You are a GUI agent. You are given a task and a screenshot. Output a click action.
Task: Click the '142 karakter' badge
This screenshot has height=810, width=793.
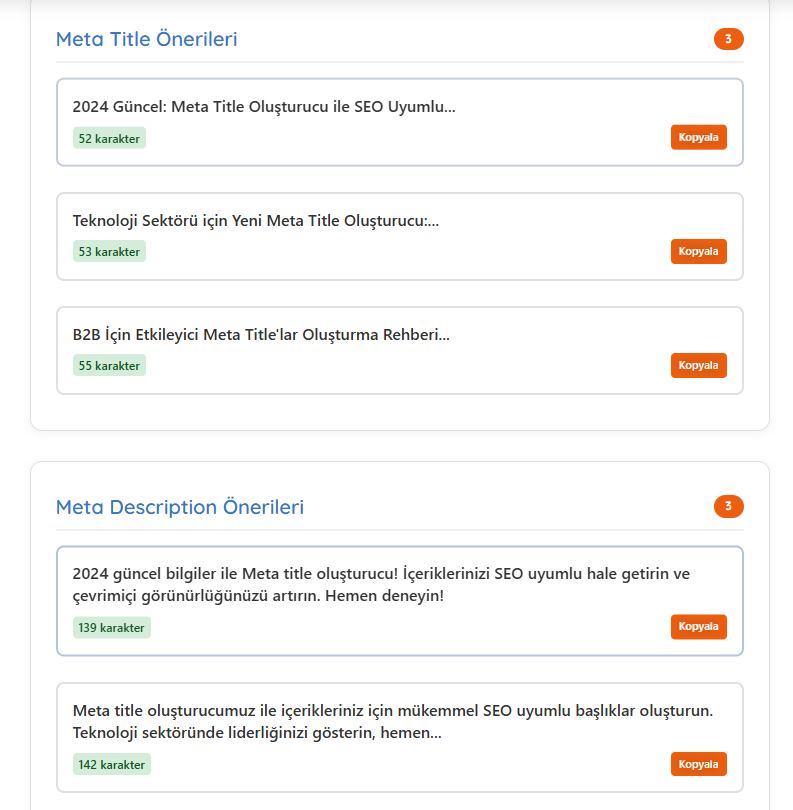112,765
